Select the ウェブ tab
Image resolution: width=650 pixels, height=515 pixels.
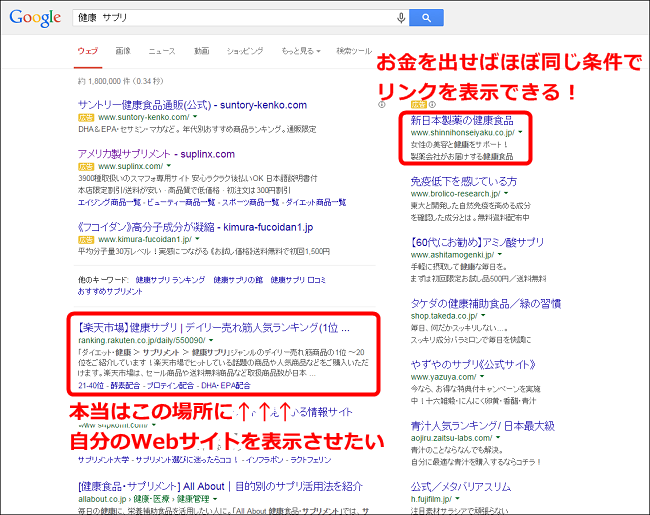click(88, 51)
